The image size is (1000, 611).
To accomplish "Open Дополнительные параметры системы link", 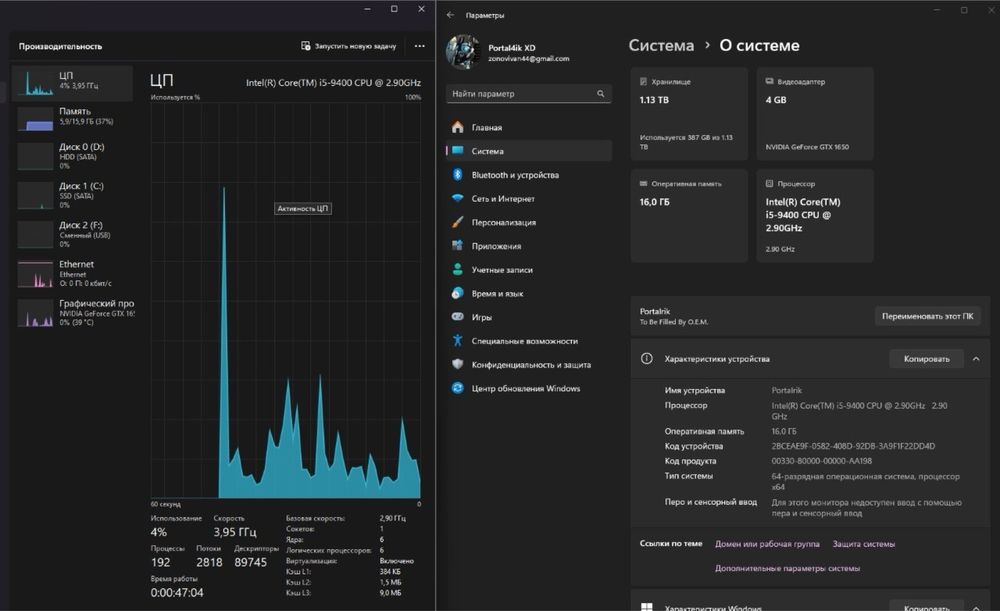I will coord(787,568).
